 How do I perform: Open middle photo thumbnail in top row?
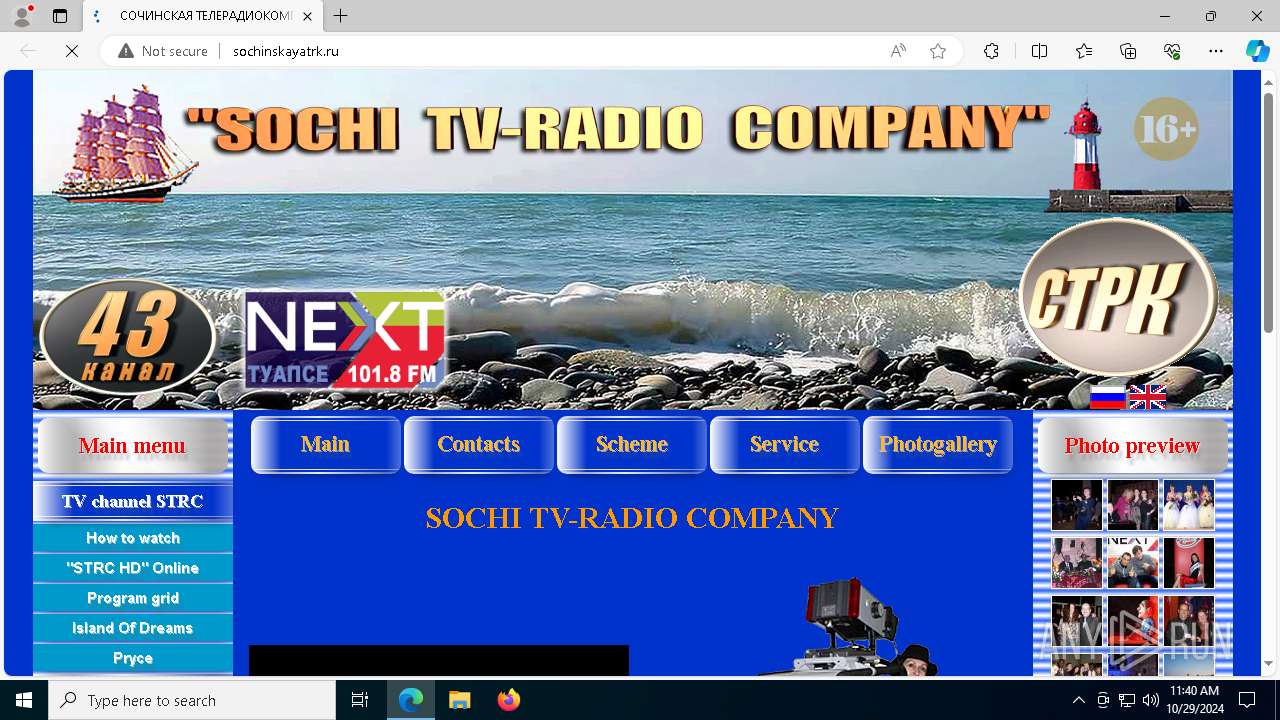[1133, 505]
